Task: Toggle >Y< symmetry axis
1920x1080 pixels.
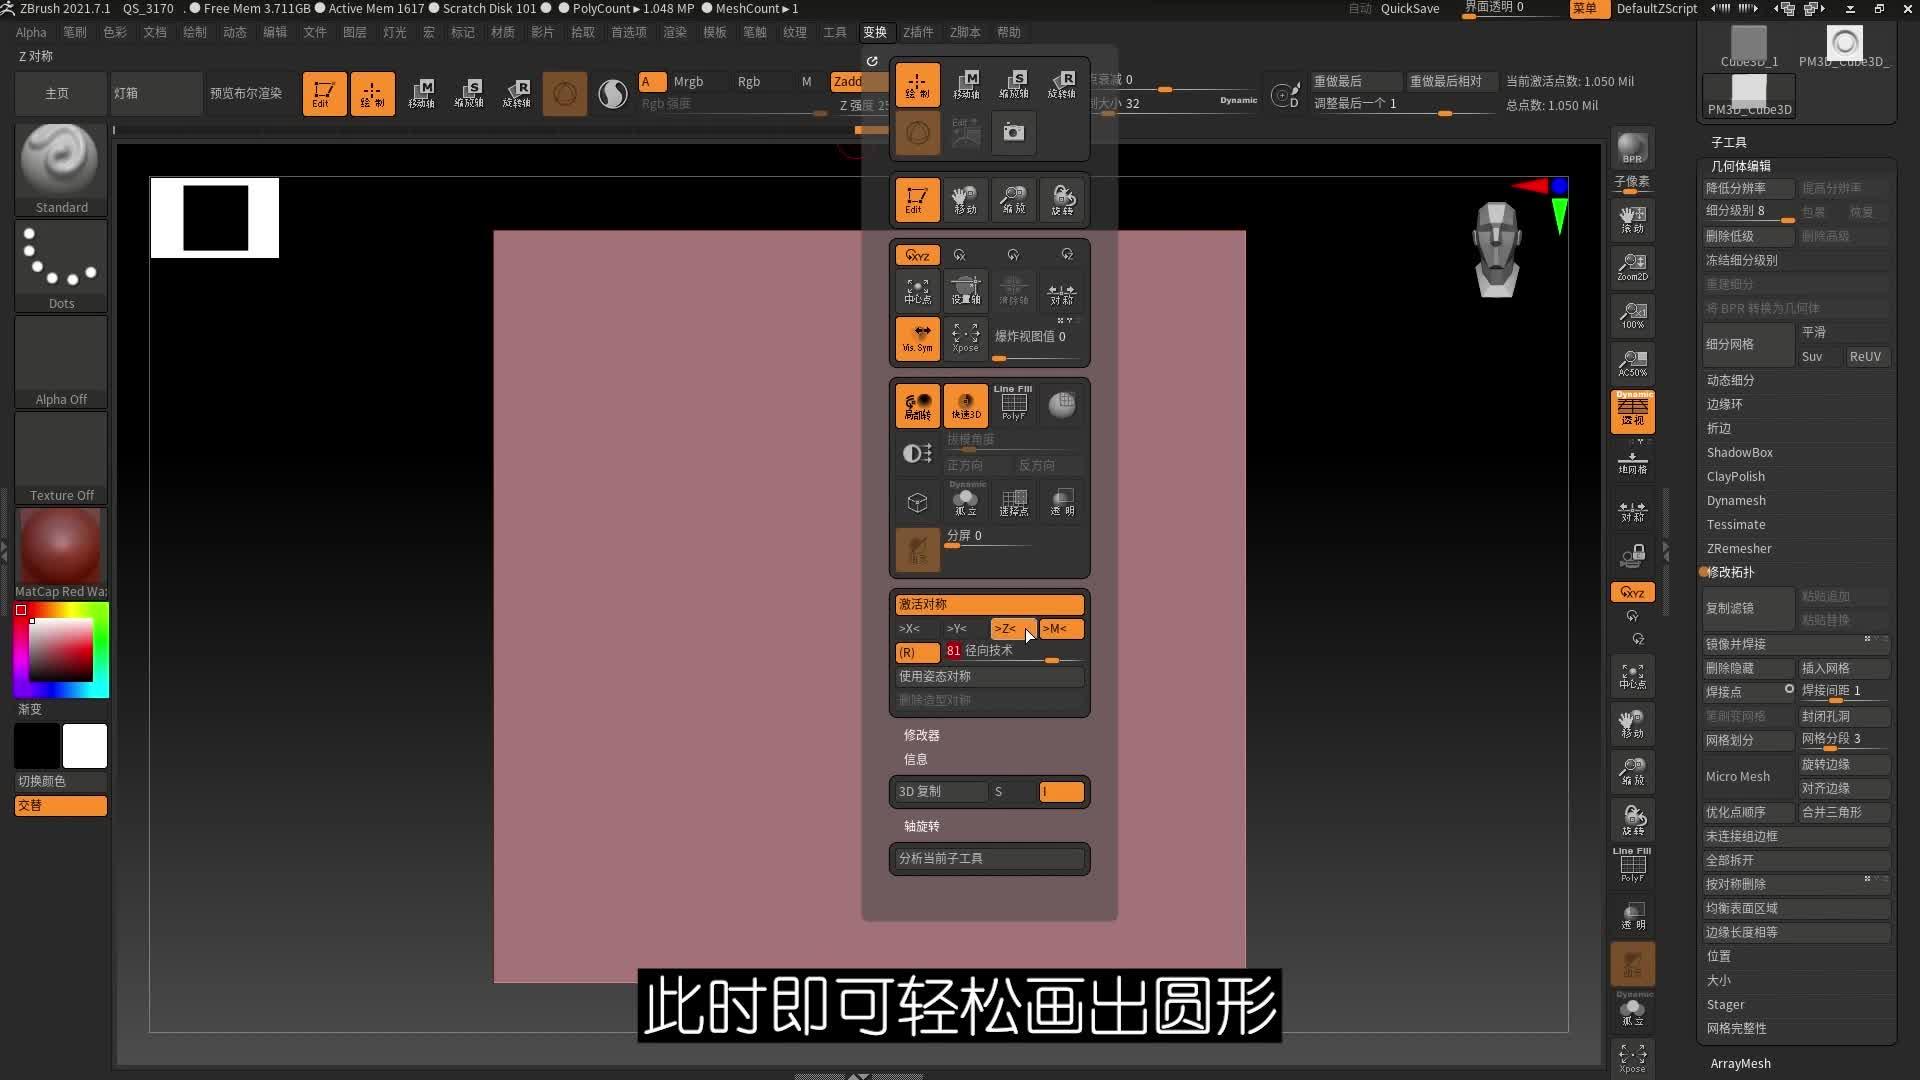Action: 957,629
